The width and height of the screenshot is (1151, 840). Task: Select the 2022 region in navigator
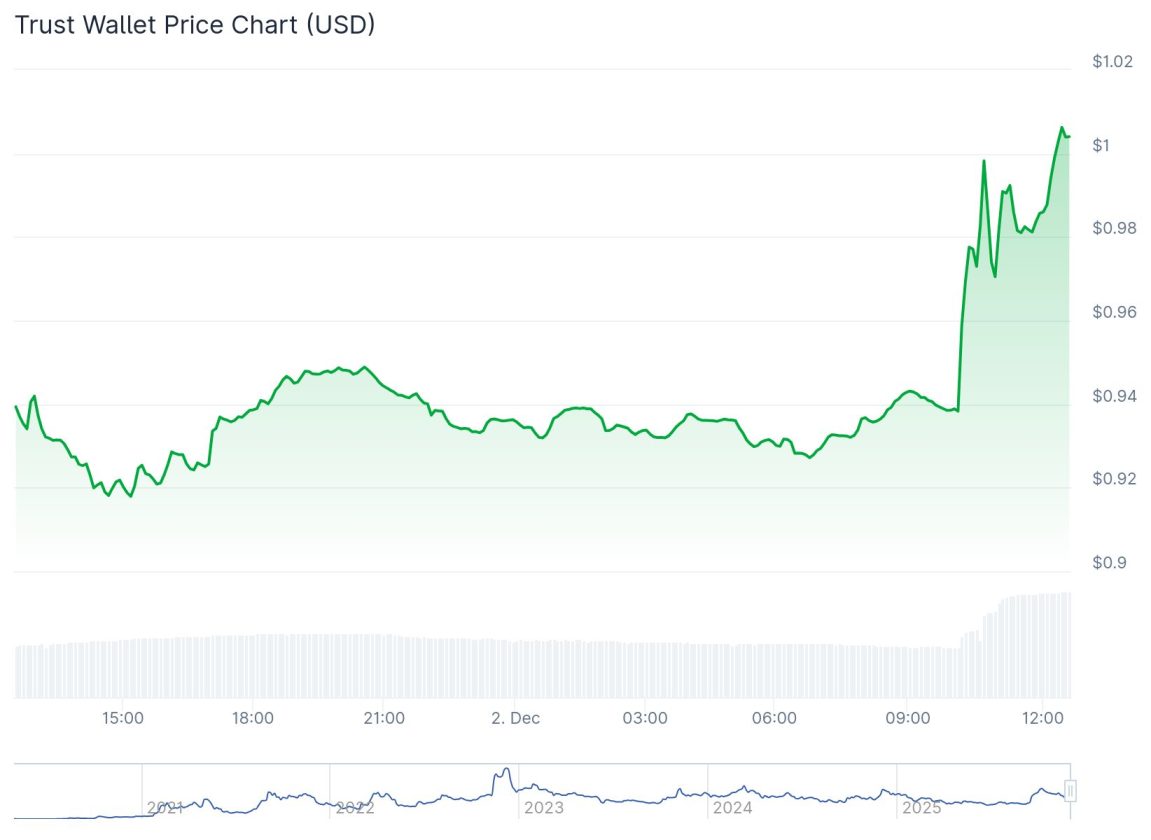click(x=355, y=807)
